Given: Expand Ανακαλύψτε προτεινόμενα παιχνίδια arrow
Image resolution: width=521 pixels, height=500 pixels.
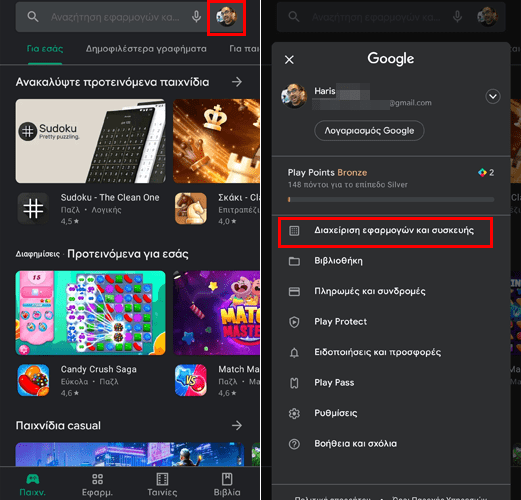Looking at the screenshot, I should [237, 82].
